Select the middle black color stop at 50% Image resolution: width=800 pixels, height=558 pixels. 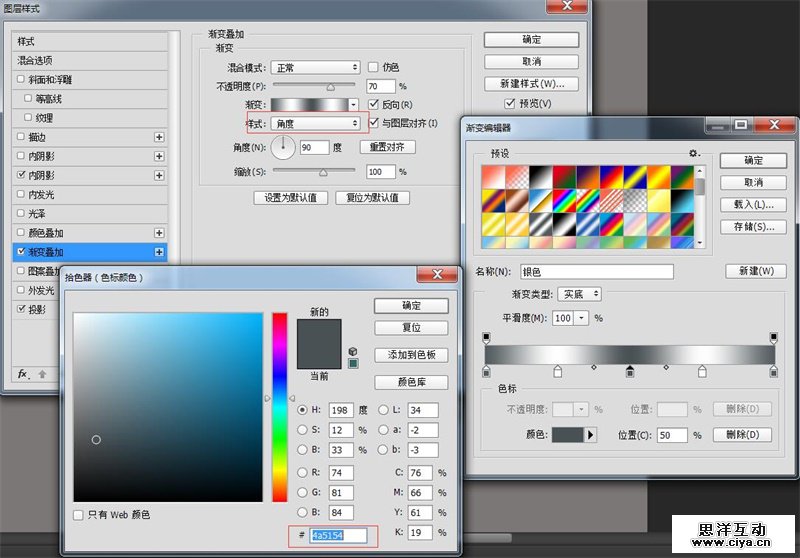tap(629, 372)
